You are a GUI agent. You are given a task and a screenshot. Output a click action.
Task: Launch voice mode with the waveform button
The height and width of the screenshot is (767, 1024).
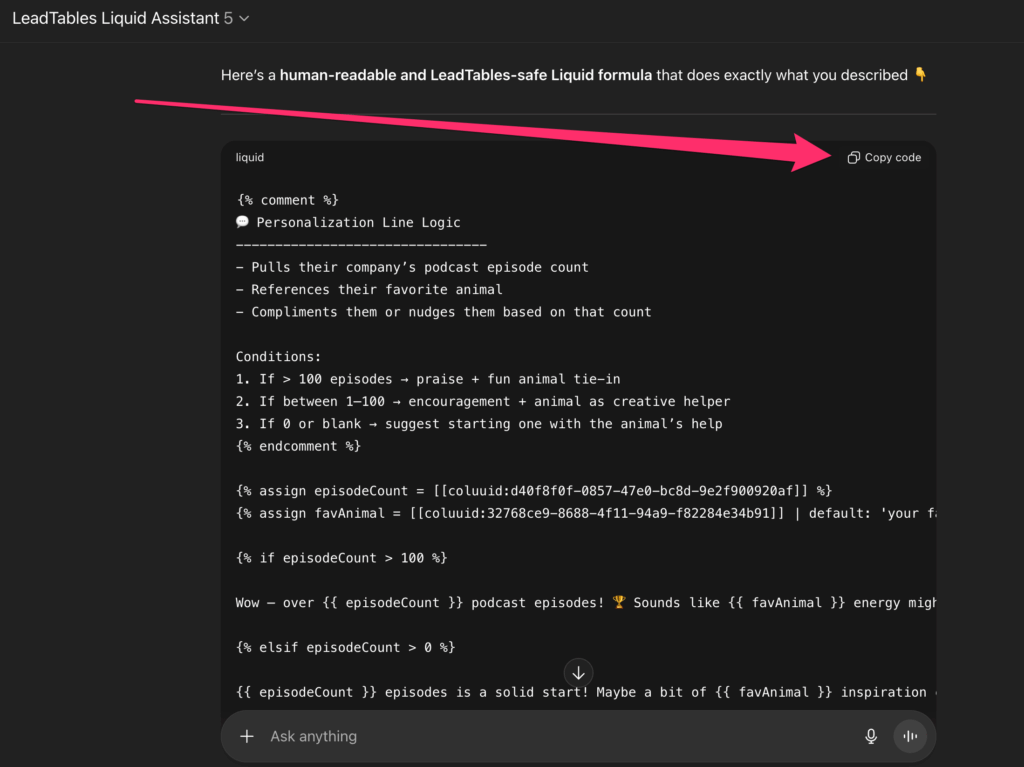point(910,737)
